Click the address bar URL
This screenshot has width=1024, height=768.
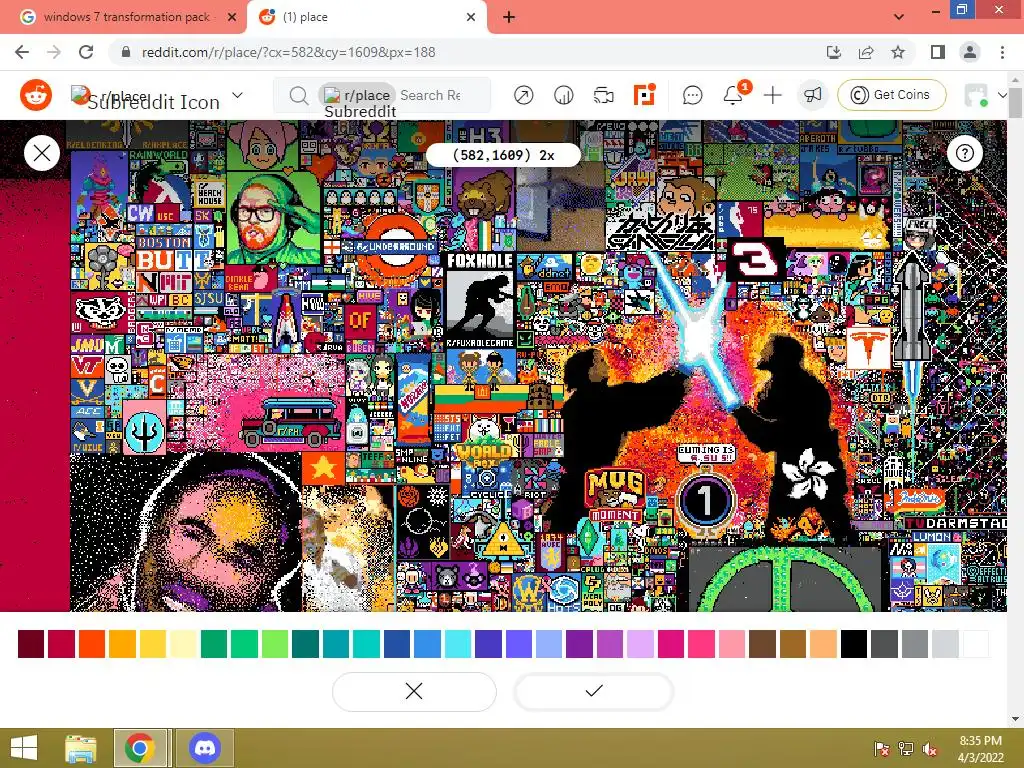(288, 52)
